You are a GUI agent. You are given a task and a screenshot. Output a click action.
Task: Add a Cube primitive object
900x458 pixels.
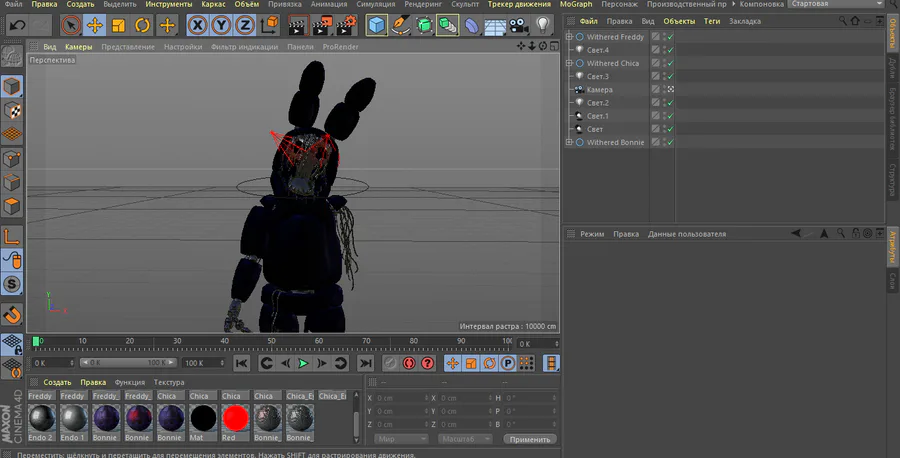(377, 25)
